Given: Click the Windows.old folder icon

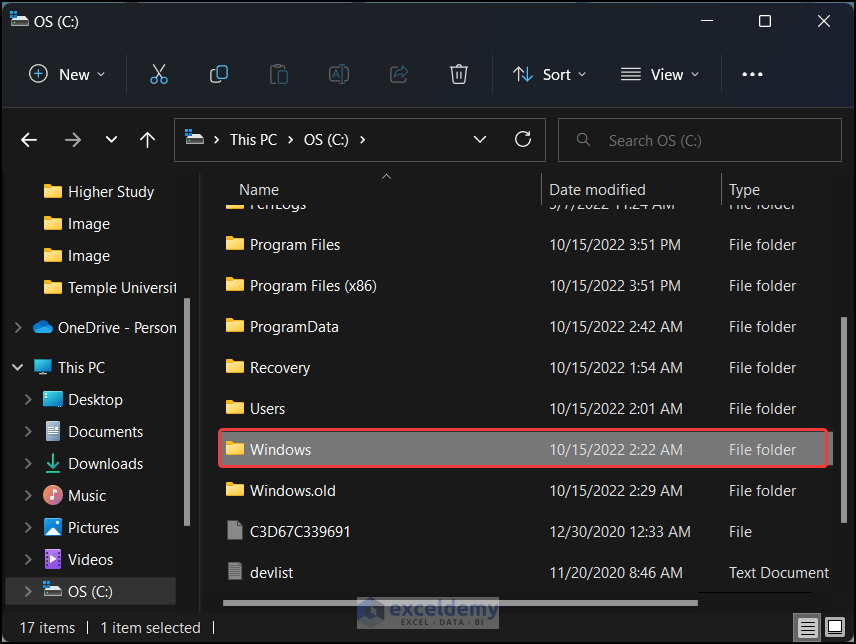Looking at the screenshot, I should click(235, 490).
